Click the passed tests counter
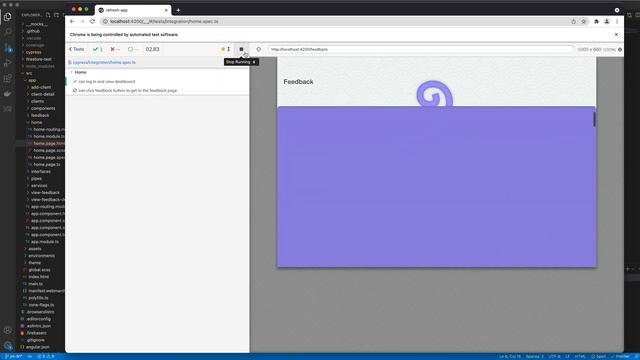Screen dimensions: 640x360 click(x=98, y=49)
